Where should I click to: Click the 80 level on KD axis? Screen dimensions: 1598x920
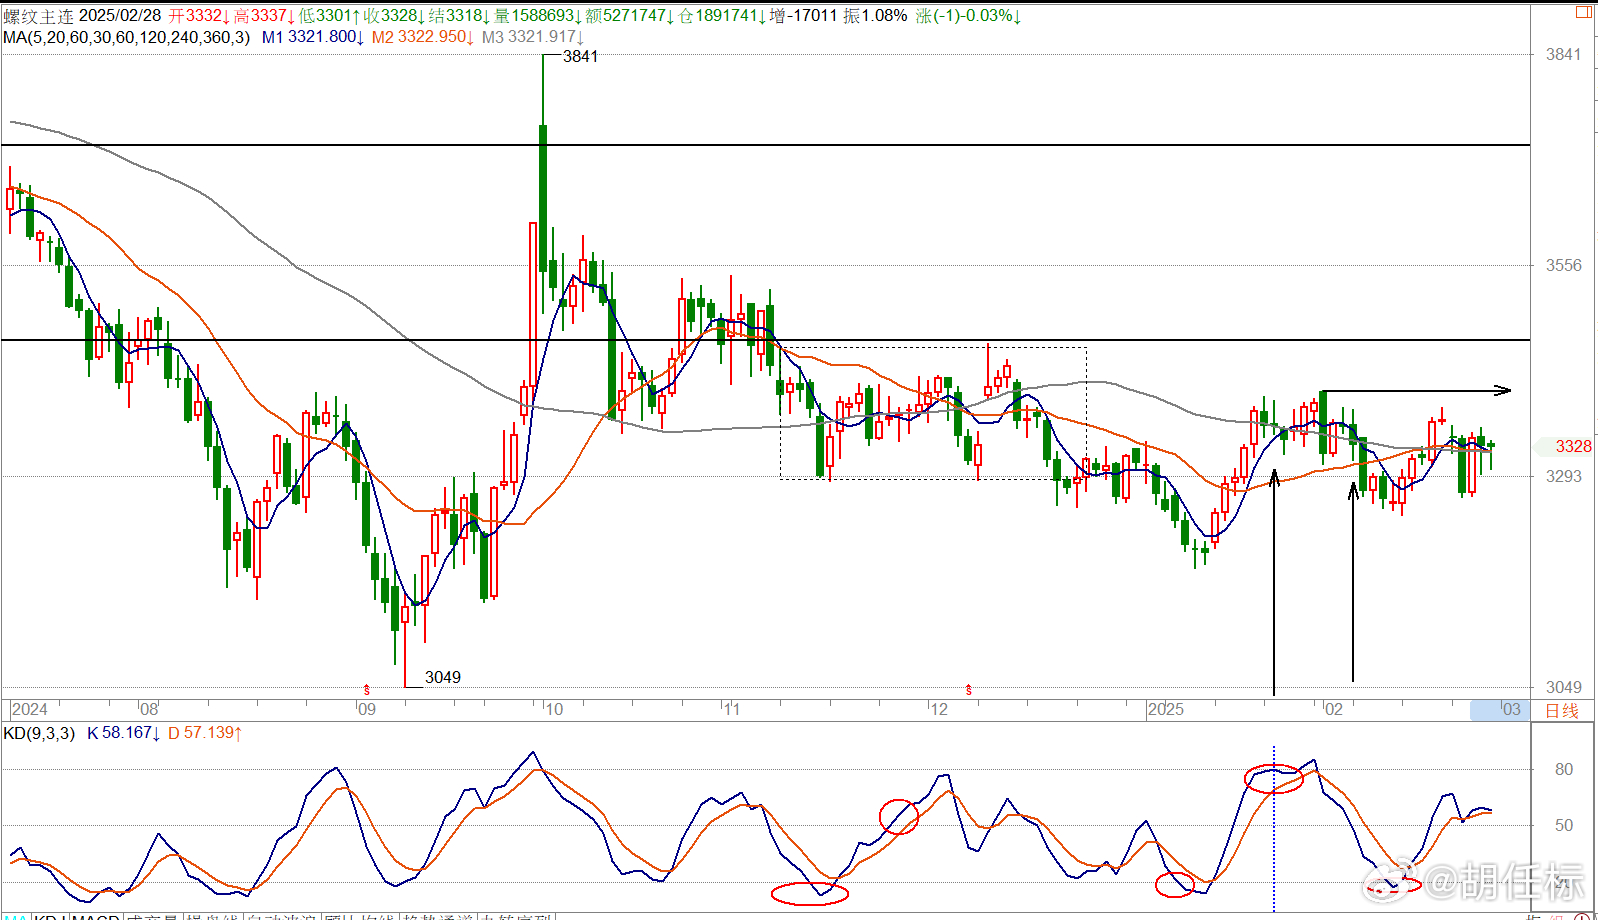tap(1564, 769)
